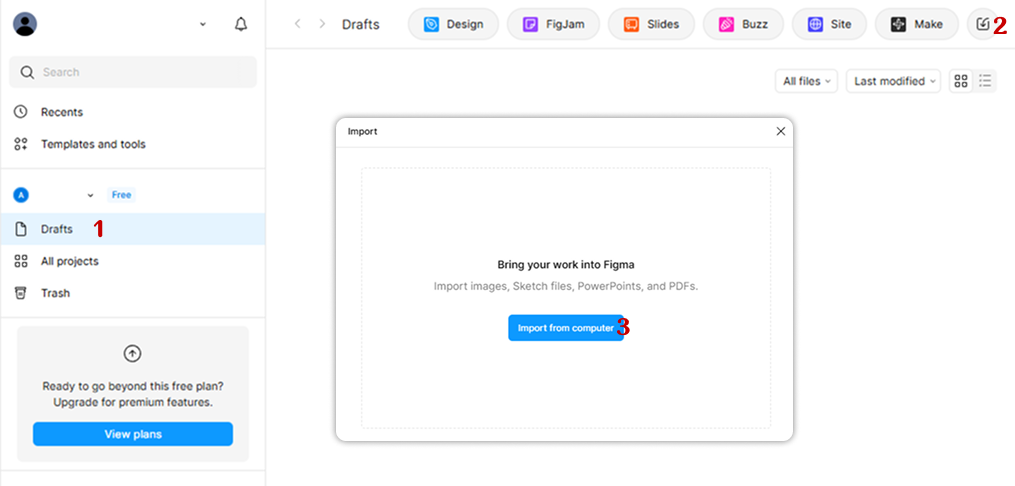
Task: Click the Trash bin icon
Action: point(21,293)
